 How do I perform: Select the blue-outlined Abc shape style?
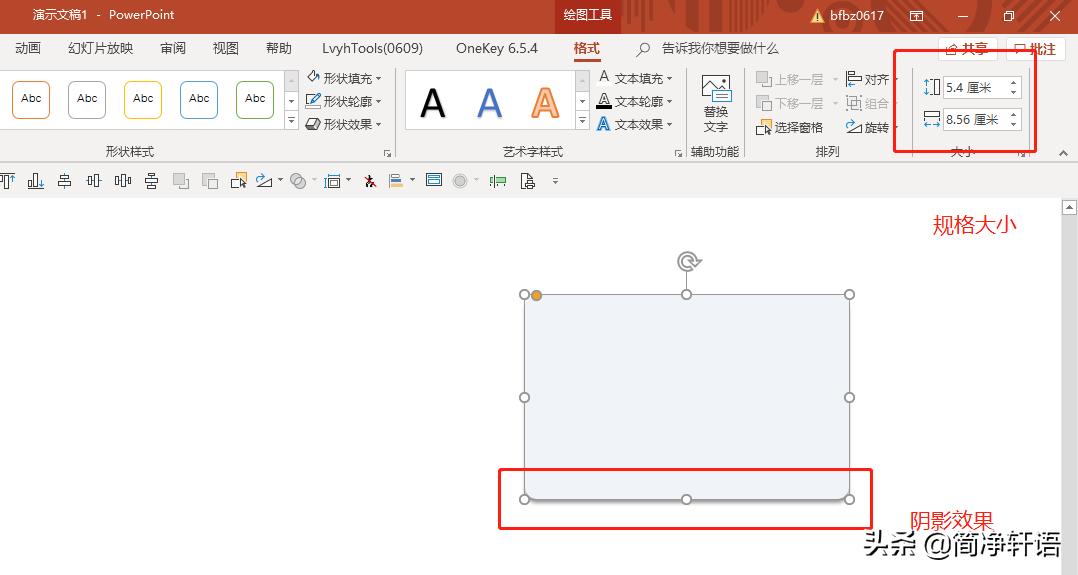click(x=199, y=99)
